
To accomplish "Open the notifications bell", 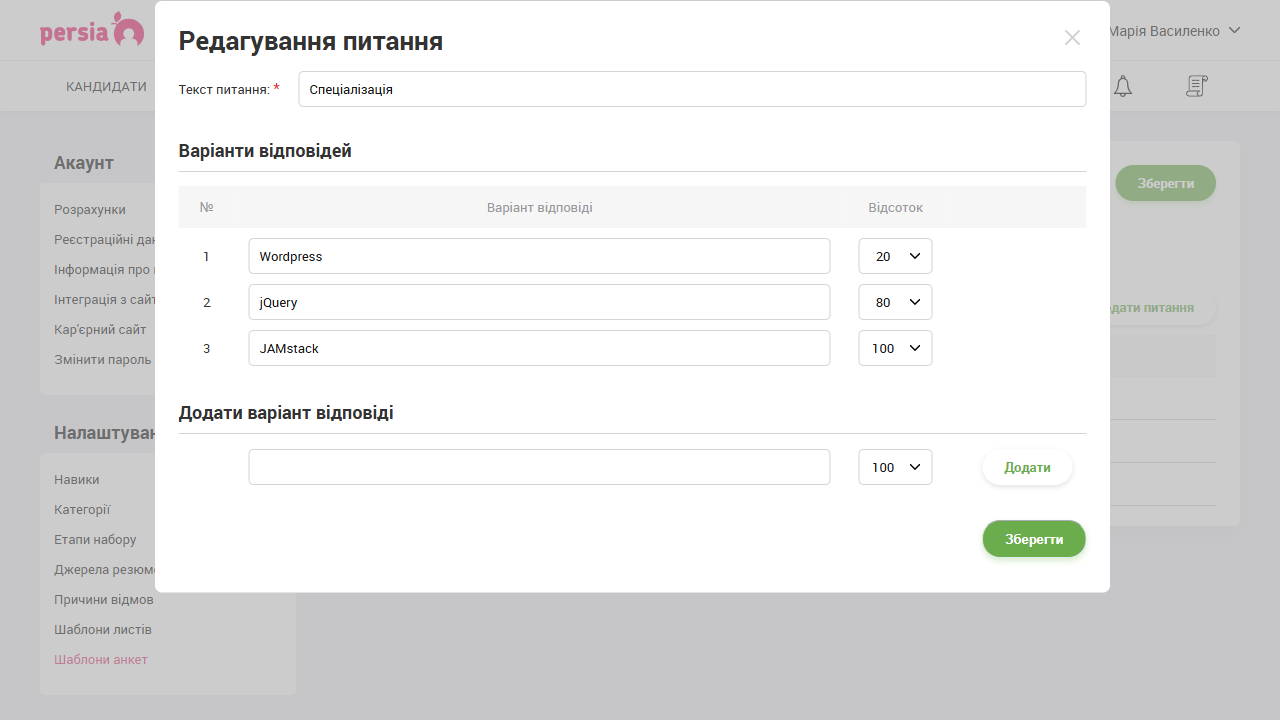I will (1122, 86).
